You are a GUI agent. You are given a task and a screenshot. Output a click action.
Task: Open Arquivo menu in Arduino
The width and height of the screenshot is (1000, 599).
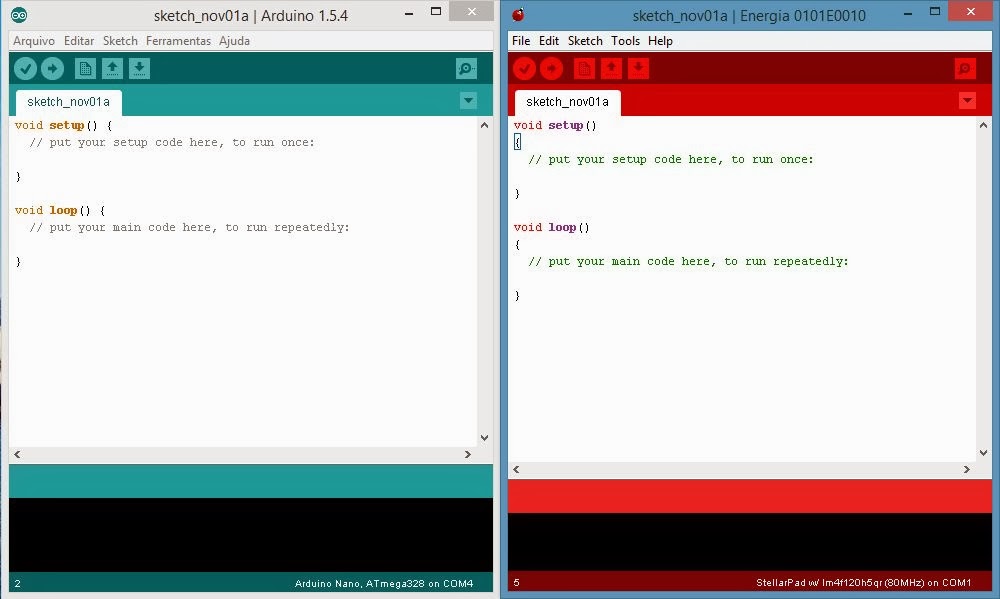(34, 41)
